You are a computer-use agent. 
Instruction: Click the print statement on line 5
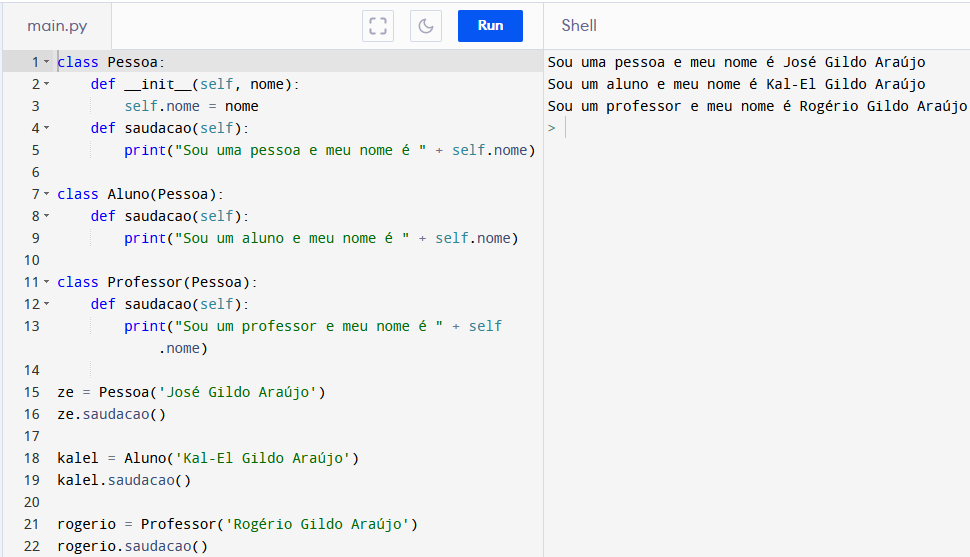click(x=330, y=150)
